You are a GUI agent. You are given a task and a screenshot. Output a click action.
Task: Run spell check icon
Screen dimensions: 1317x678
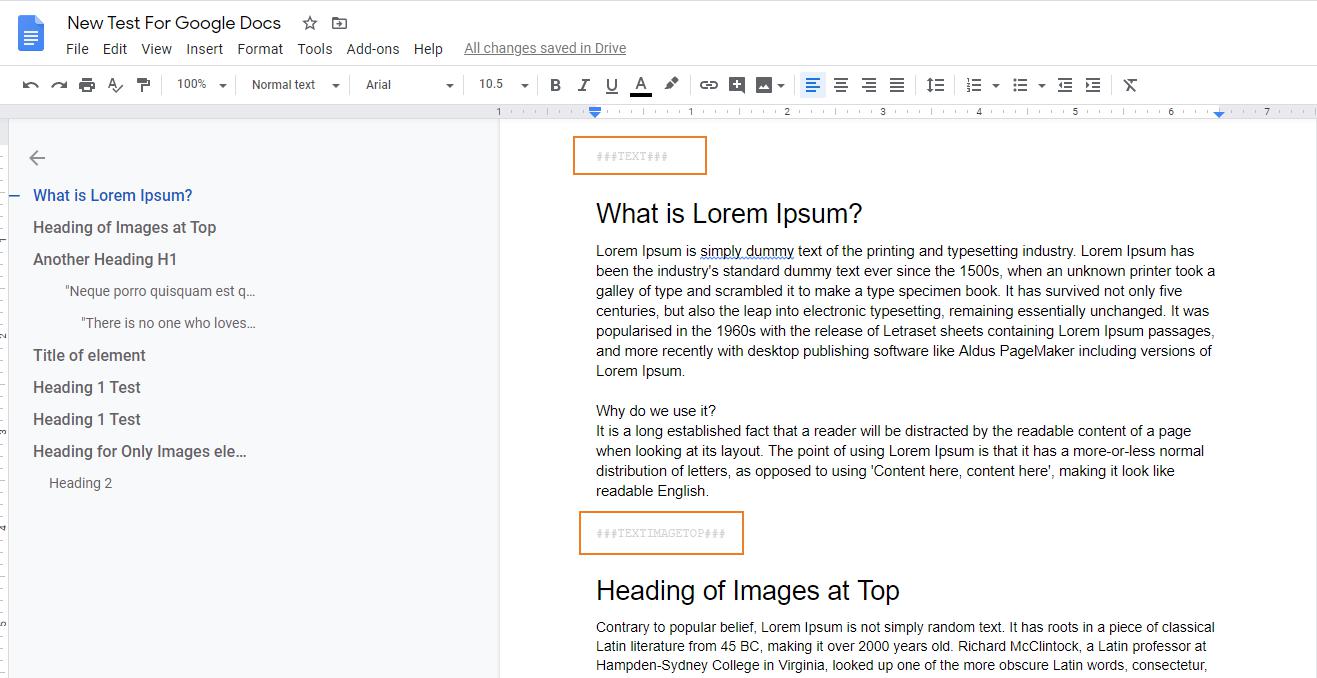[x=115, y=85]
